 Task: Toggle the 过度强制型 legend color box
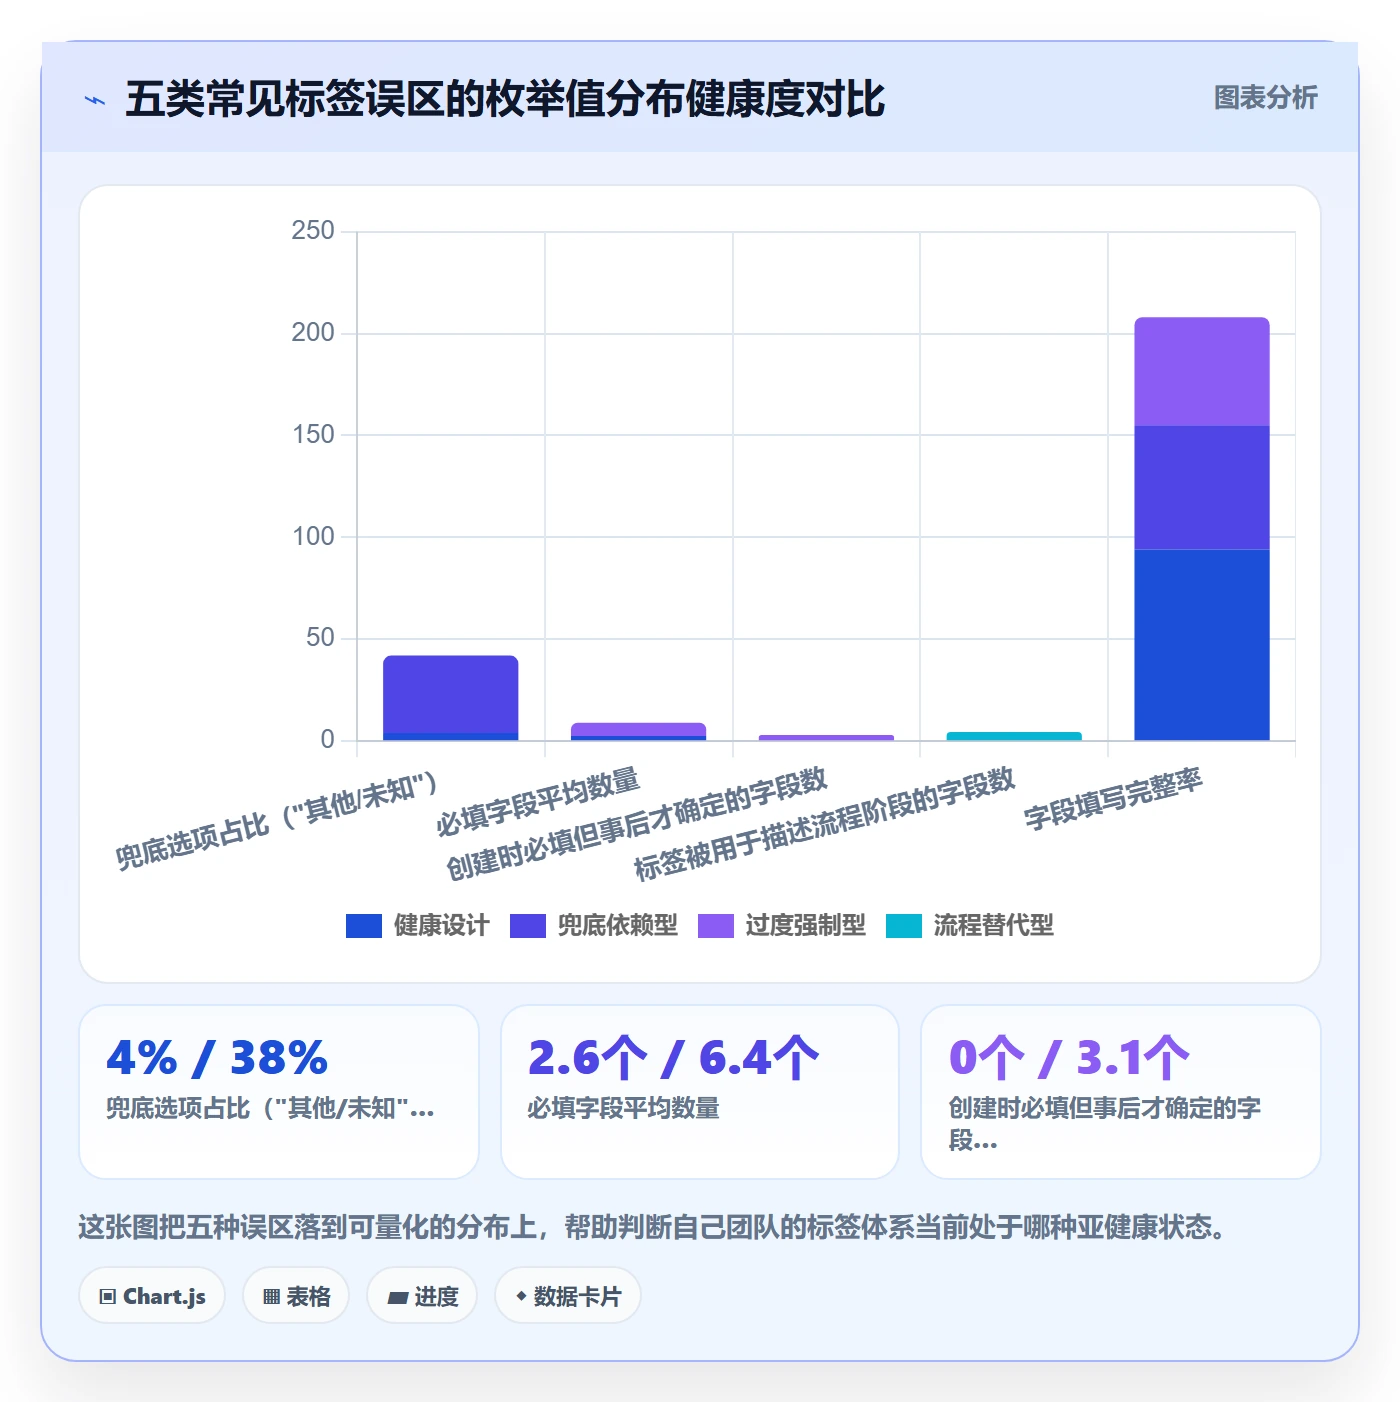(x=716, y=926)
